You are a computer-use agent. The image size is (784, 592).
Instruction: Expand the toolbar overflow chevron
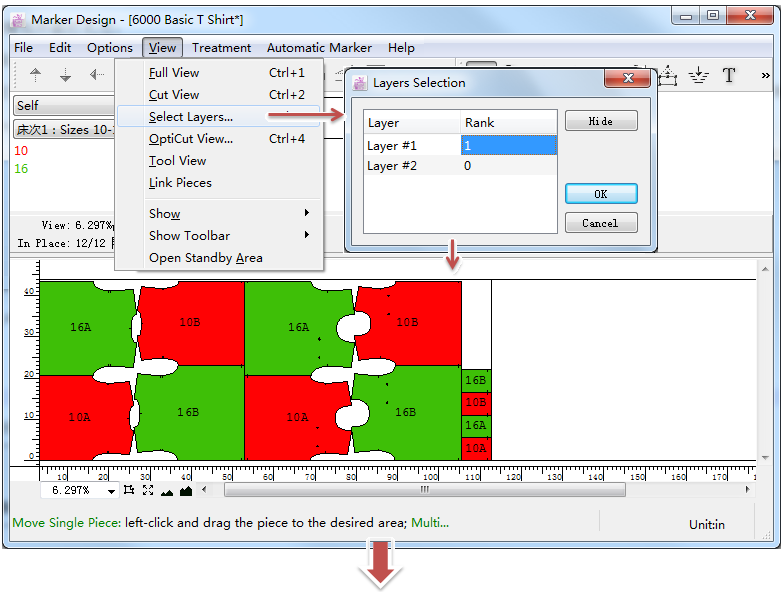[765, 75]
